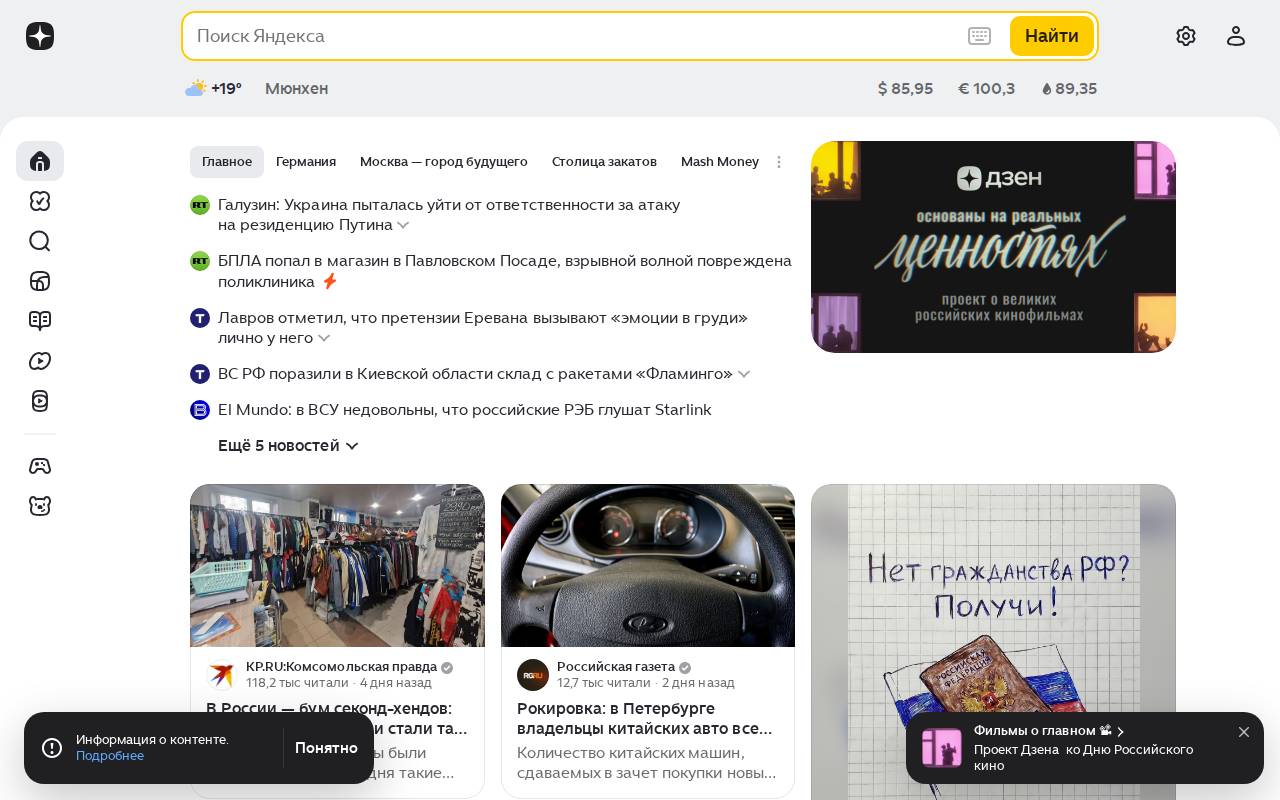Click Российская газета channel avatar

click(x=533, y=675)
